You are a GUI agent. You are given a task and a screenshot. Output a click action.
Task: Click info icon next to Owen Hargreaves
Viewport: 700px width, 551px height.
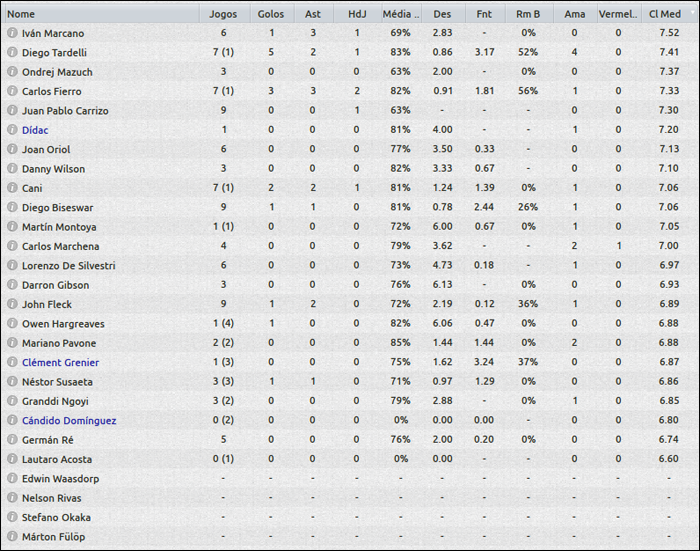point(12,324)
